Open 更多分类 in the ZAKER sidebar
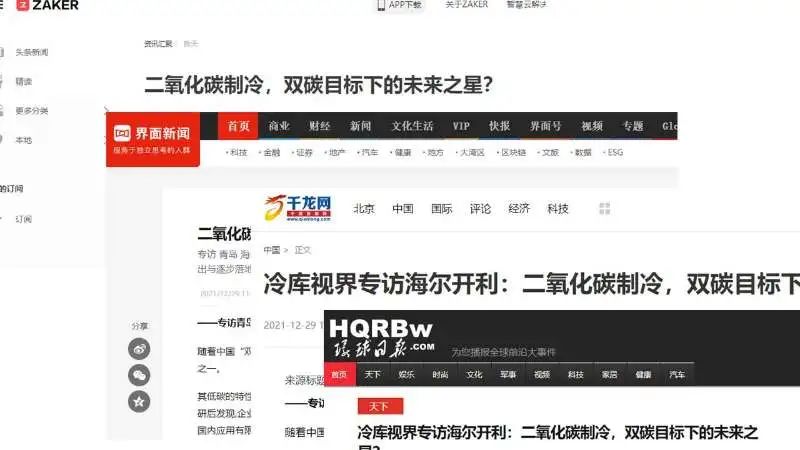 tap(32, 110)
